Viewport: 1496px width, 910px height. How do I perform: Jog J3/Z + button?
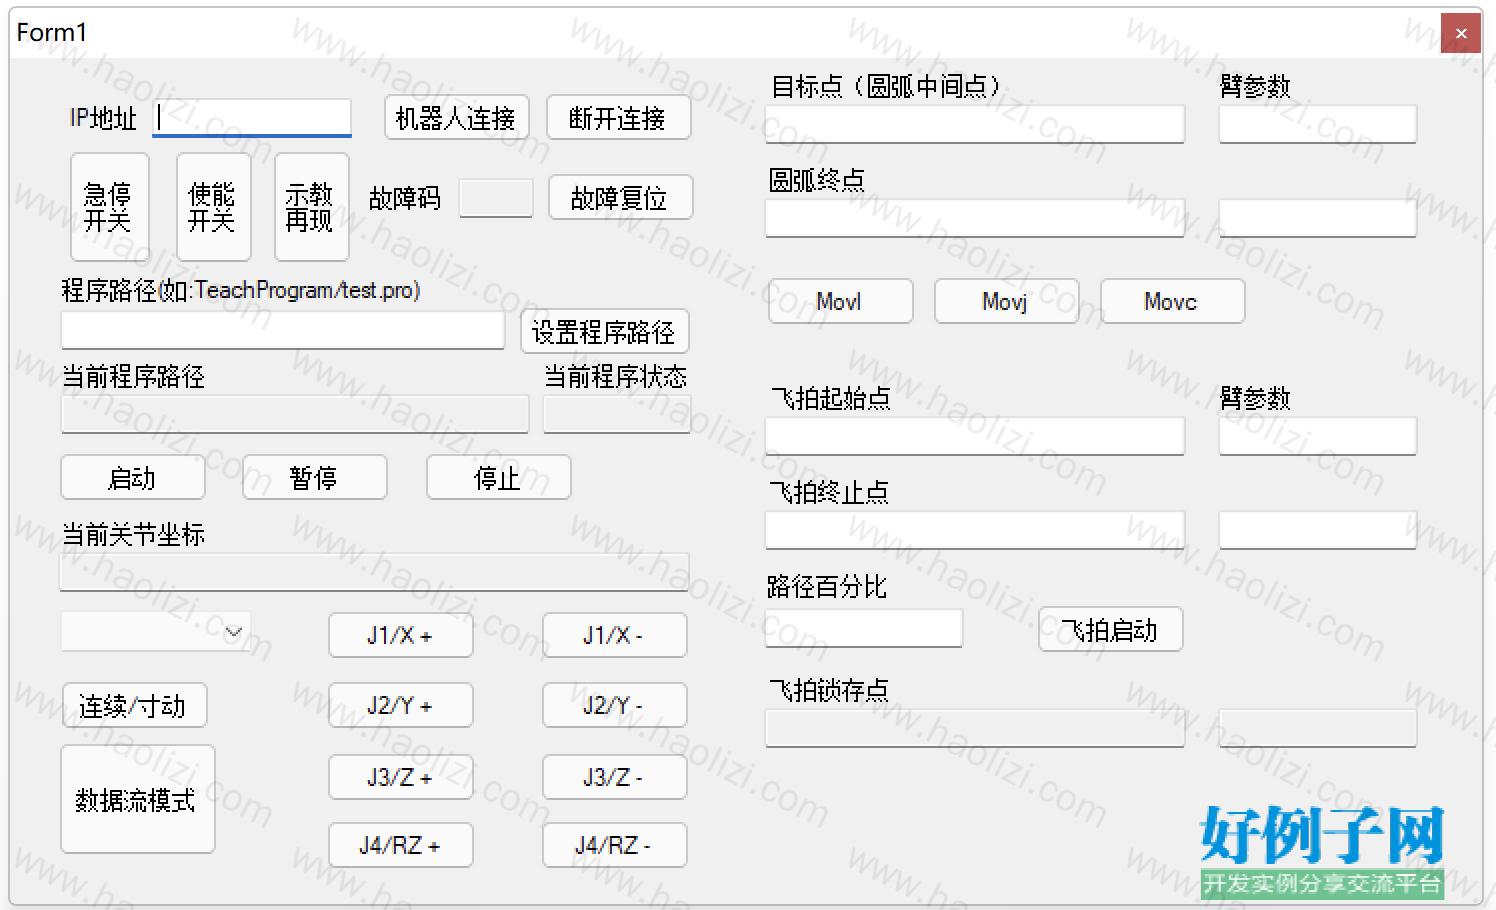click(x=400, y=777)
